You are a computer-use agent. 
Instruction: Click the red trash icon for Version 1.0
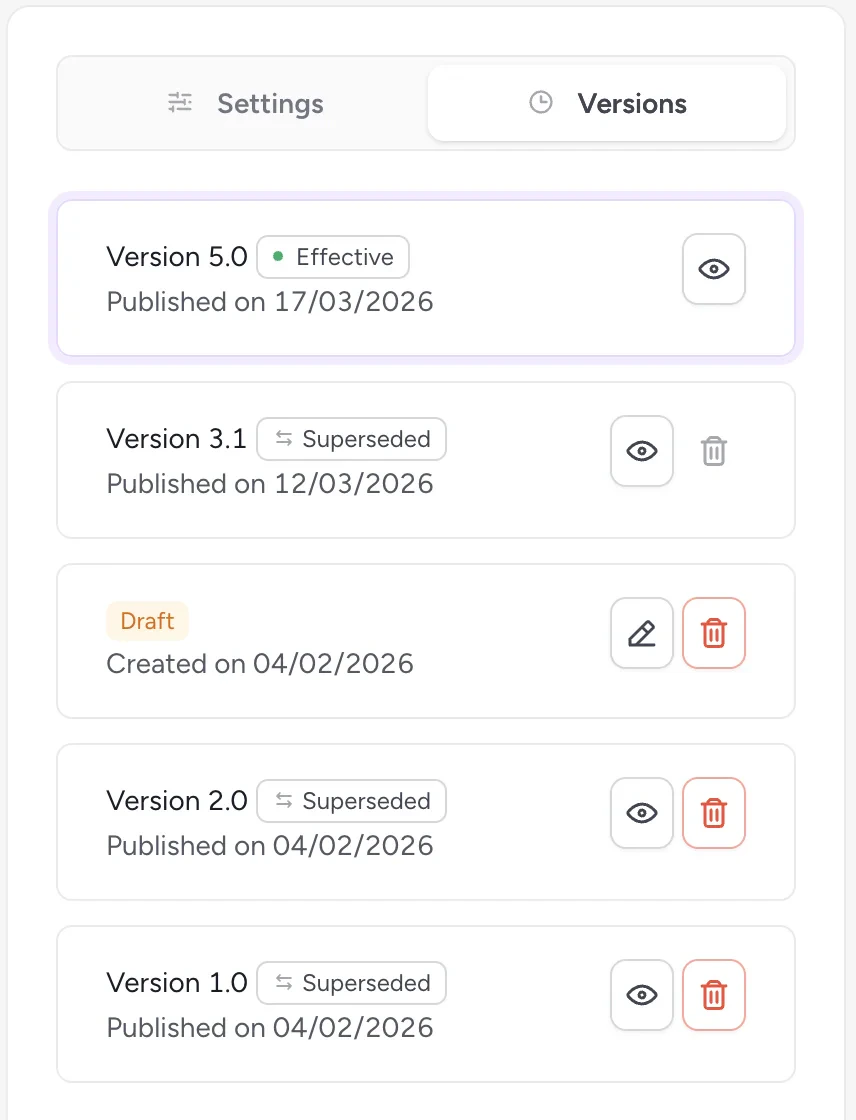pos(713,995)
